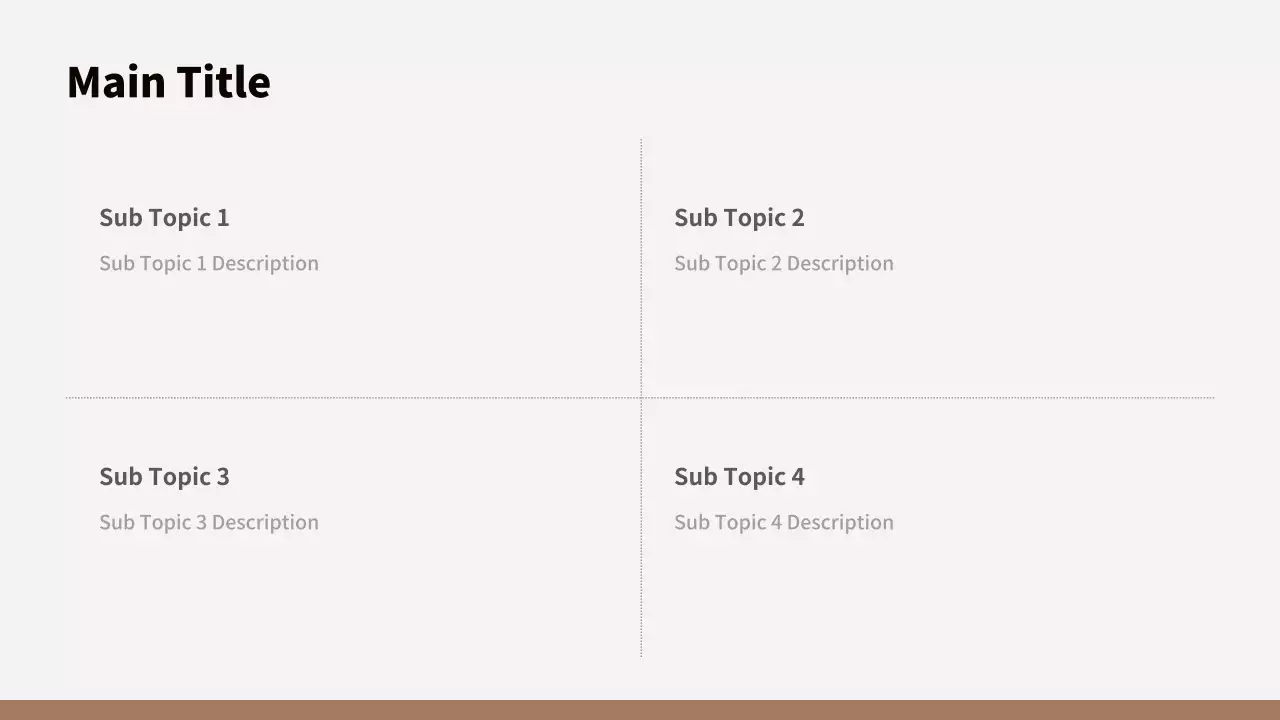1280x720 pixels.
Task: Click the "Main Title" heading text
Action: tap(168, 82)
